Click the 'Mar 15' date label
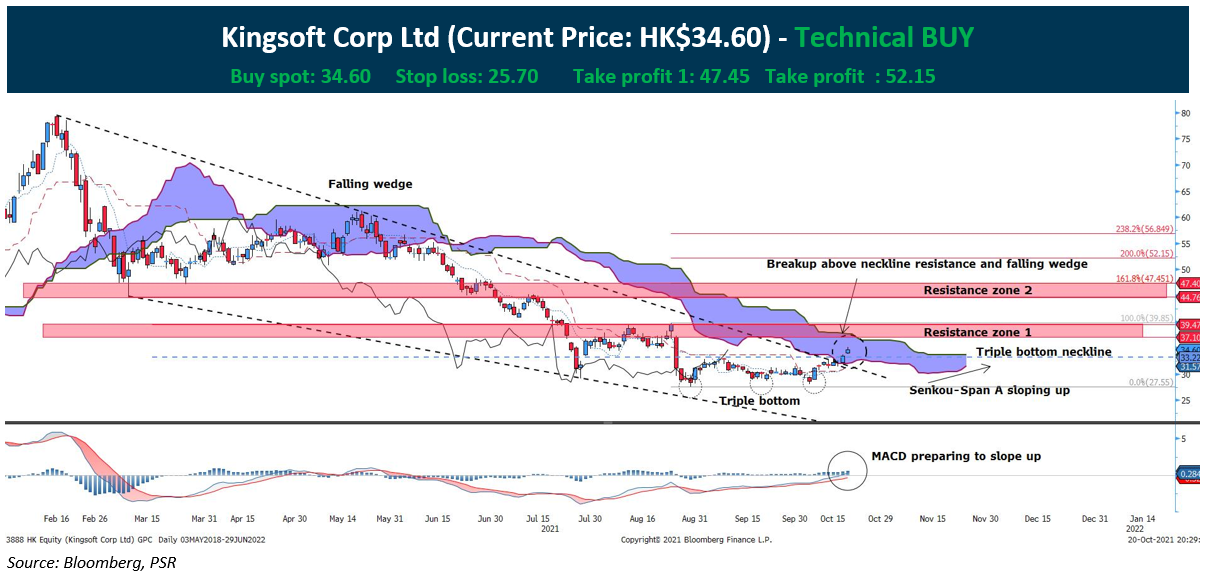This screenshot has height=581, width=1208. (147, 520)
